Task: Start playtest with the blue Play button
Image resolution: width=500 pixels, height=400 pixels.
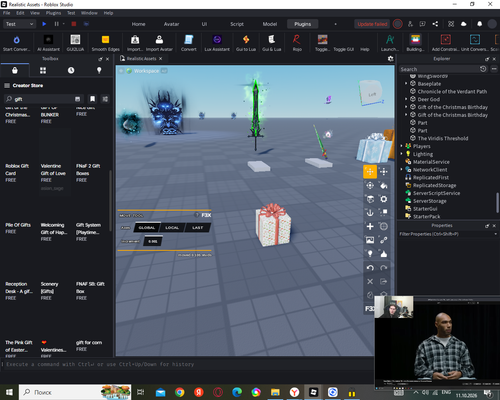Action: click(x=44, y=24)
